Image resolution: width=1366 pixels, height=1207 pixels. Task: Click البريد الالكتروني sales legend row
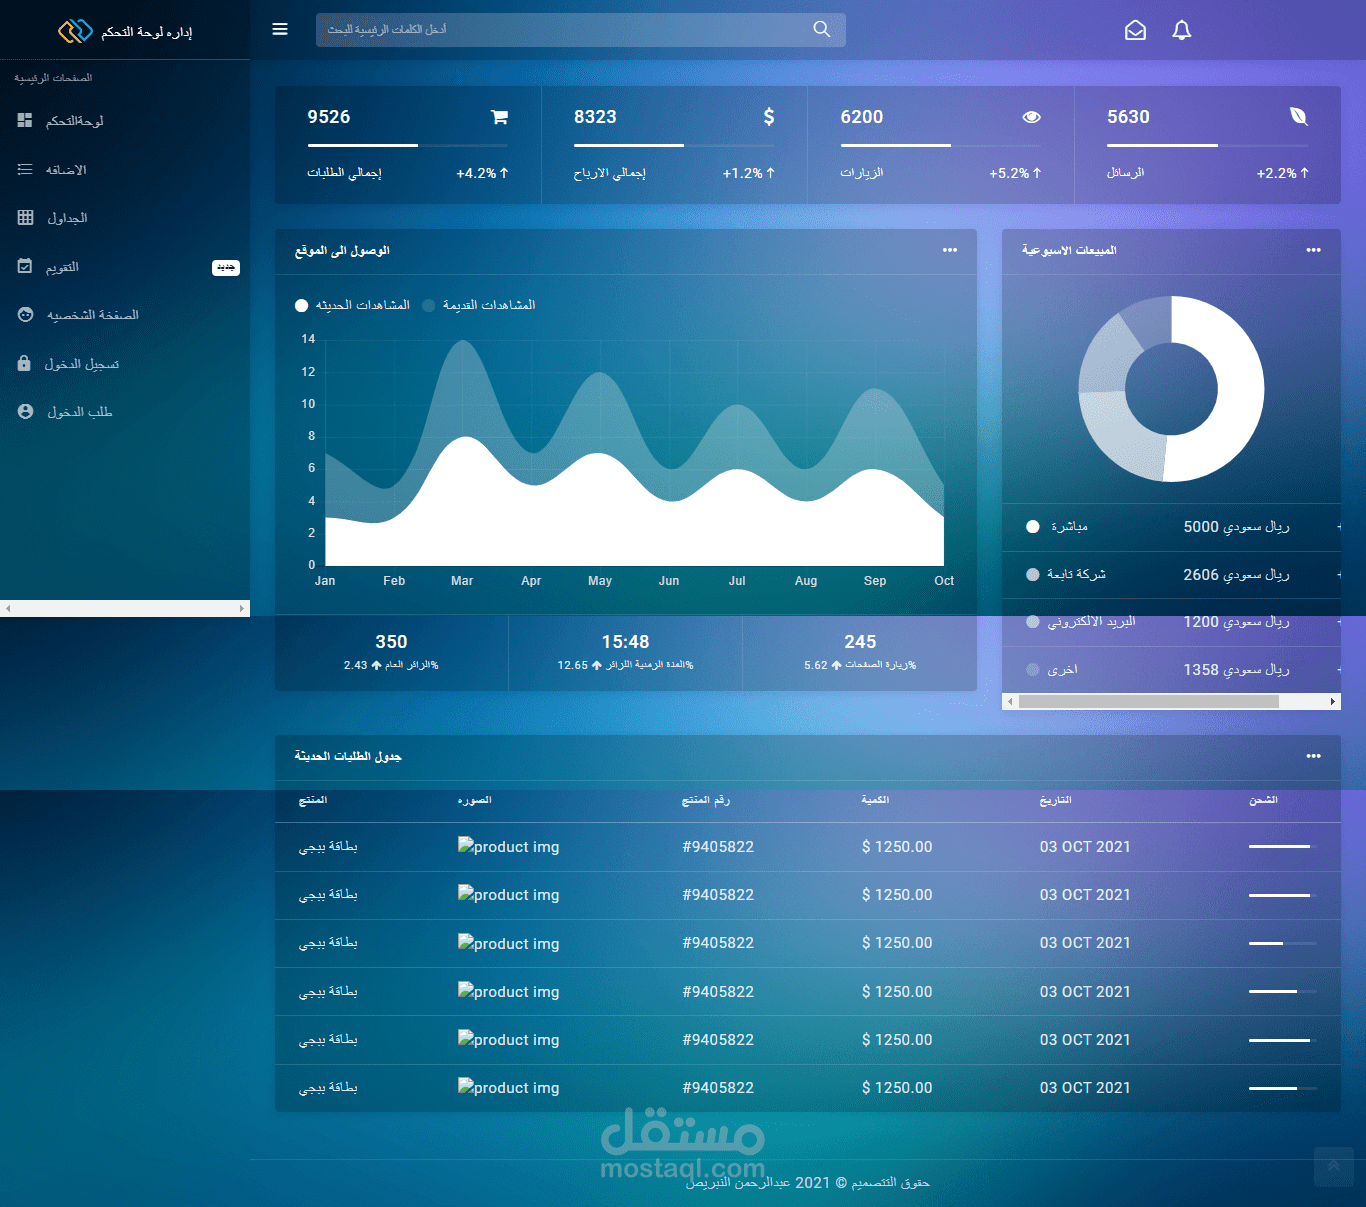(x=1171, y=622)
